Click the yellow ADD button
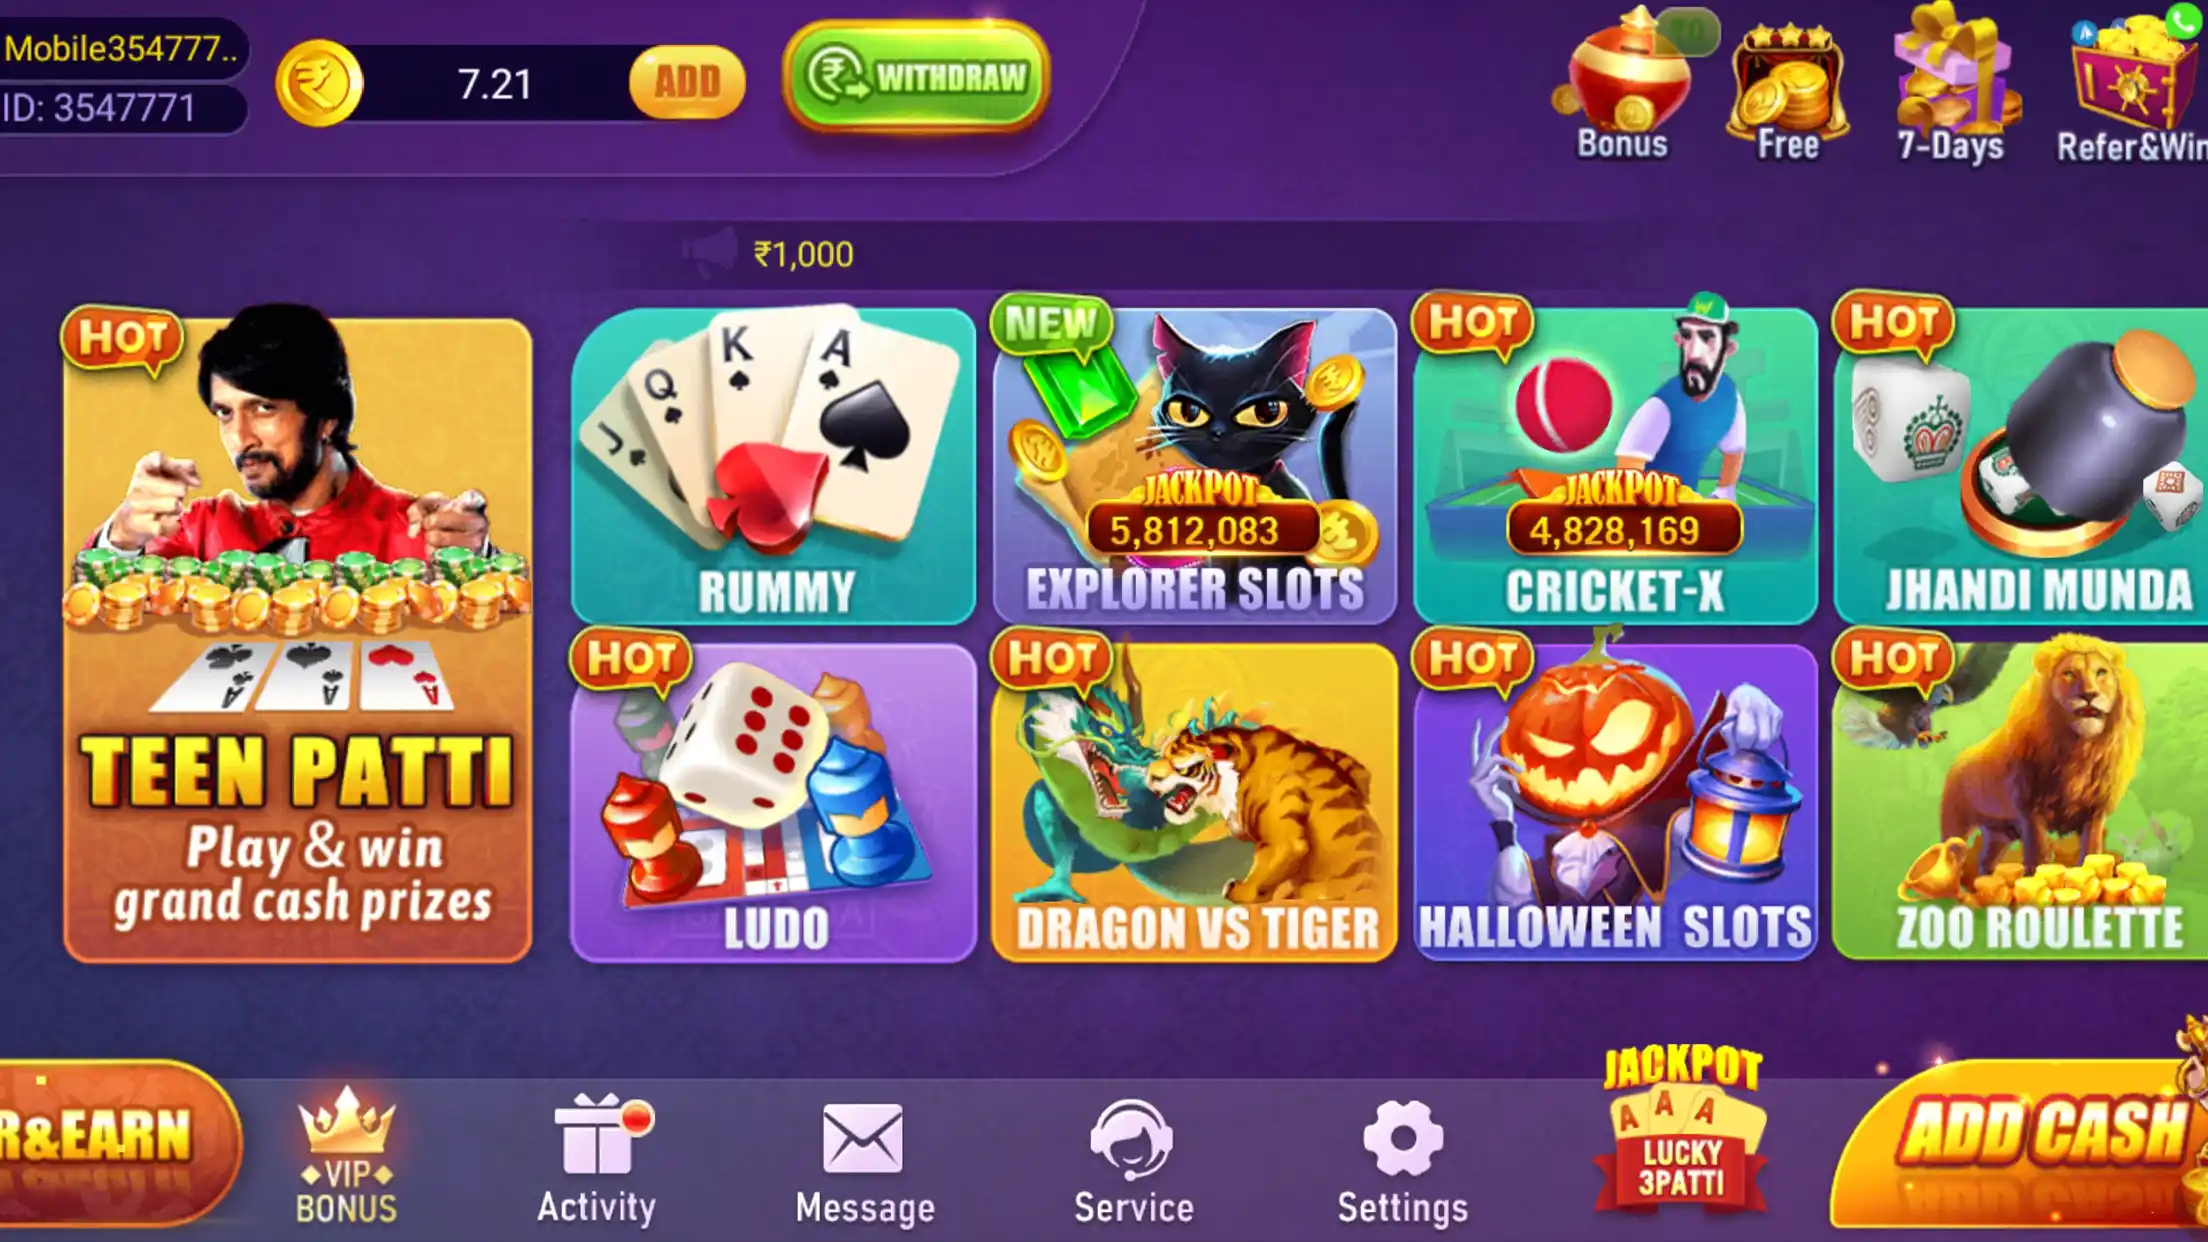 coord(687,82)
